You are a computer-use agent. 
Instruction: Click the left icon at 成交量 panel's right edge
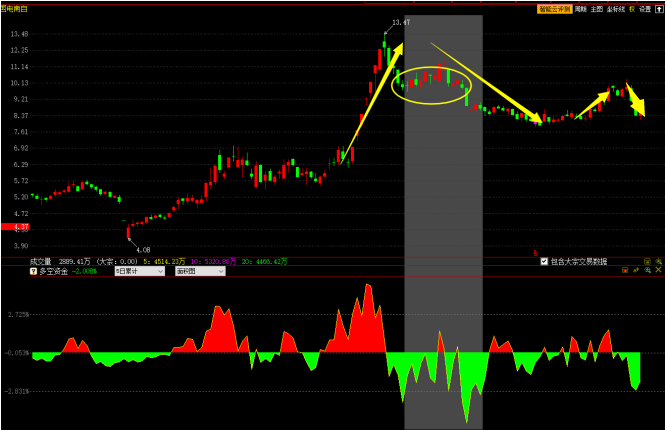click(x=647, y=261)
